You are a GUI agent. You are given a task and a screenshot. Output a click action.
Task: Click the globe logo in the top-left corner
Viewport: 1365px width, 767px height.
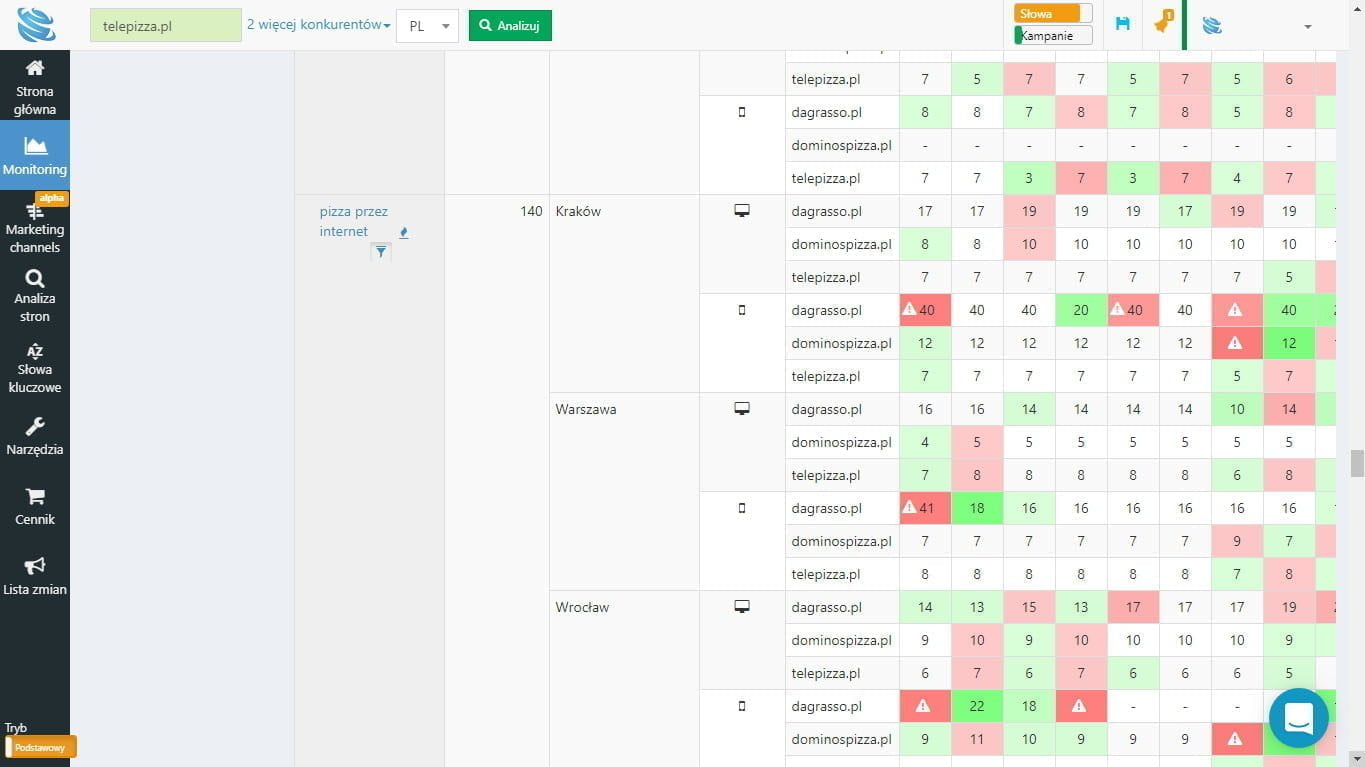(x=36, y=25)
